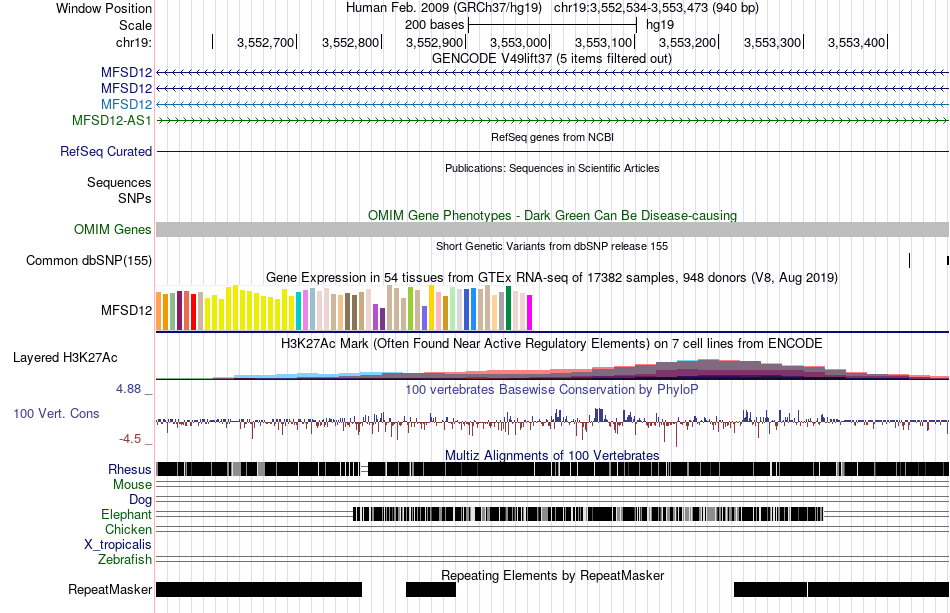The width and height of the screenshot is (950, 613).
Task: Click the Window Position label
Action: point(104,8)
